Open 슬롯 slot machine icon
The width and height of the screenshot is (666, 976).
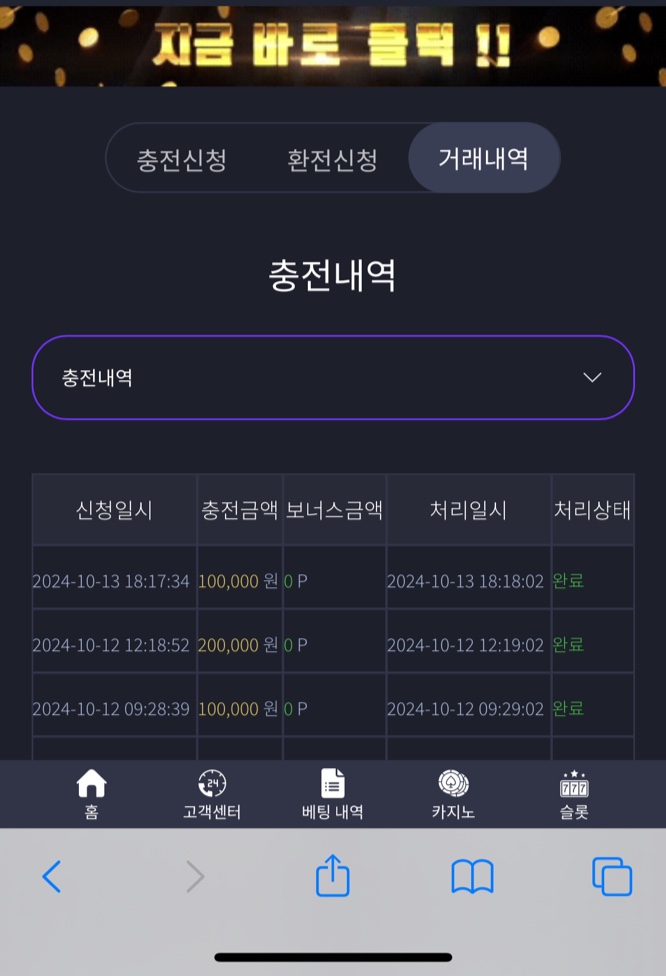click(574, 784)
